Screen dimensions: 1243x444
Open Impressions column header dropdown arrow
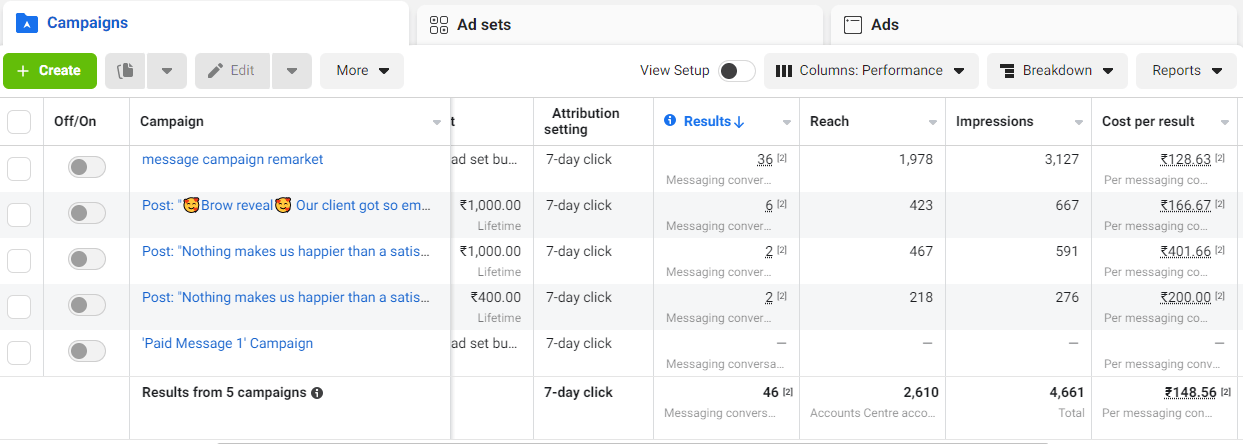coord(1079,123)
